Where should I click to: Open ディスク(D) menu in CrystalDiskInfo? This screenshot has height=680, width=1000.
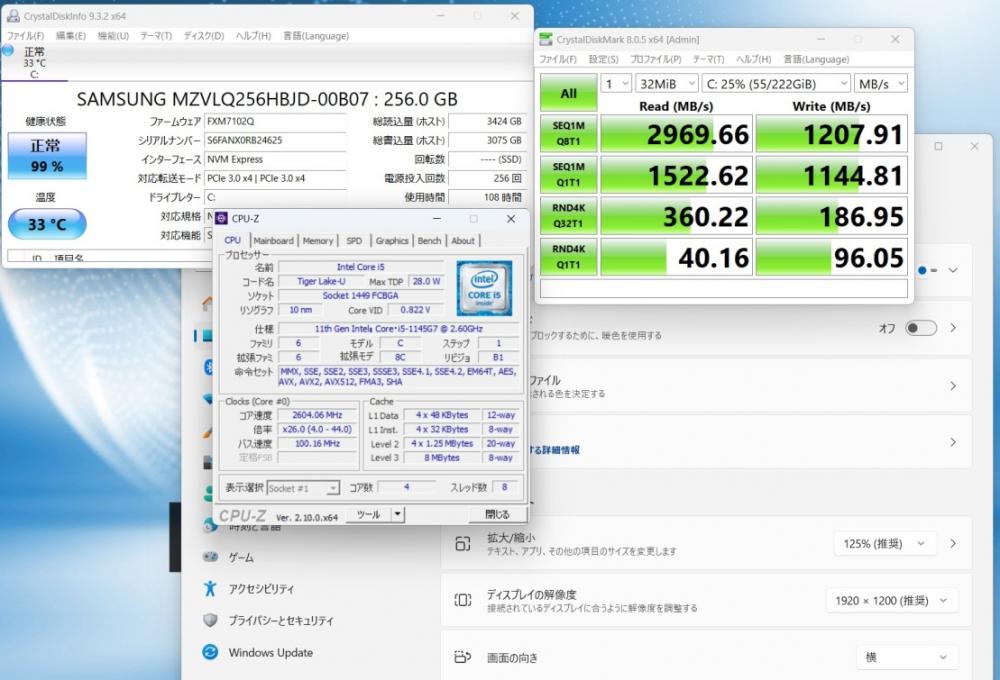(204, 36)
